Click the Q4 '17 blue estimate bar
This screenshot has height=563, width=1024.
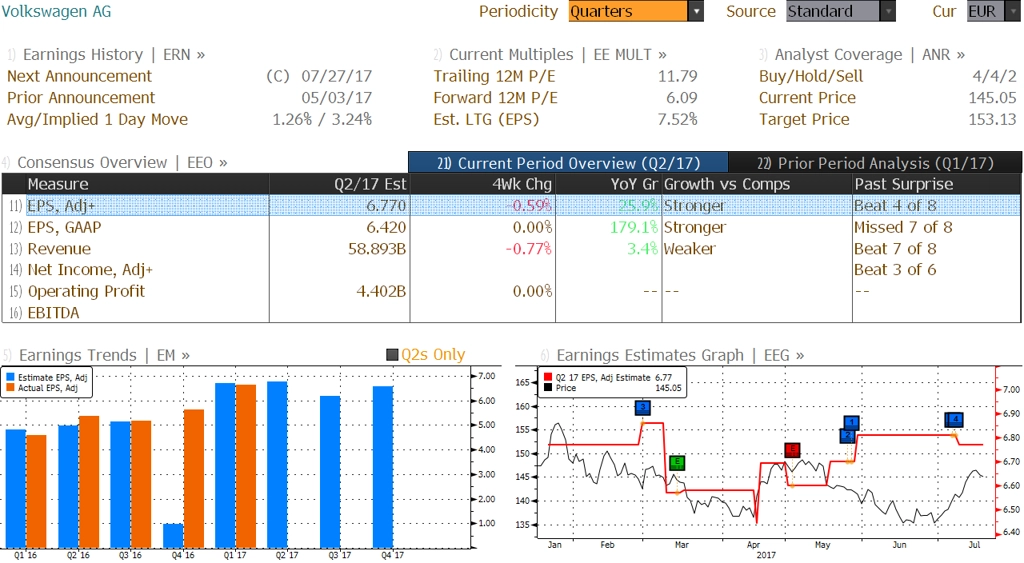[383, 467]
